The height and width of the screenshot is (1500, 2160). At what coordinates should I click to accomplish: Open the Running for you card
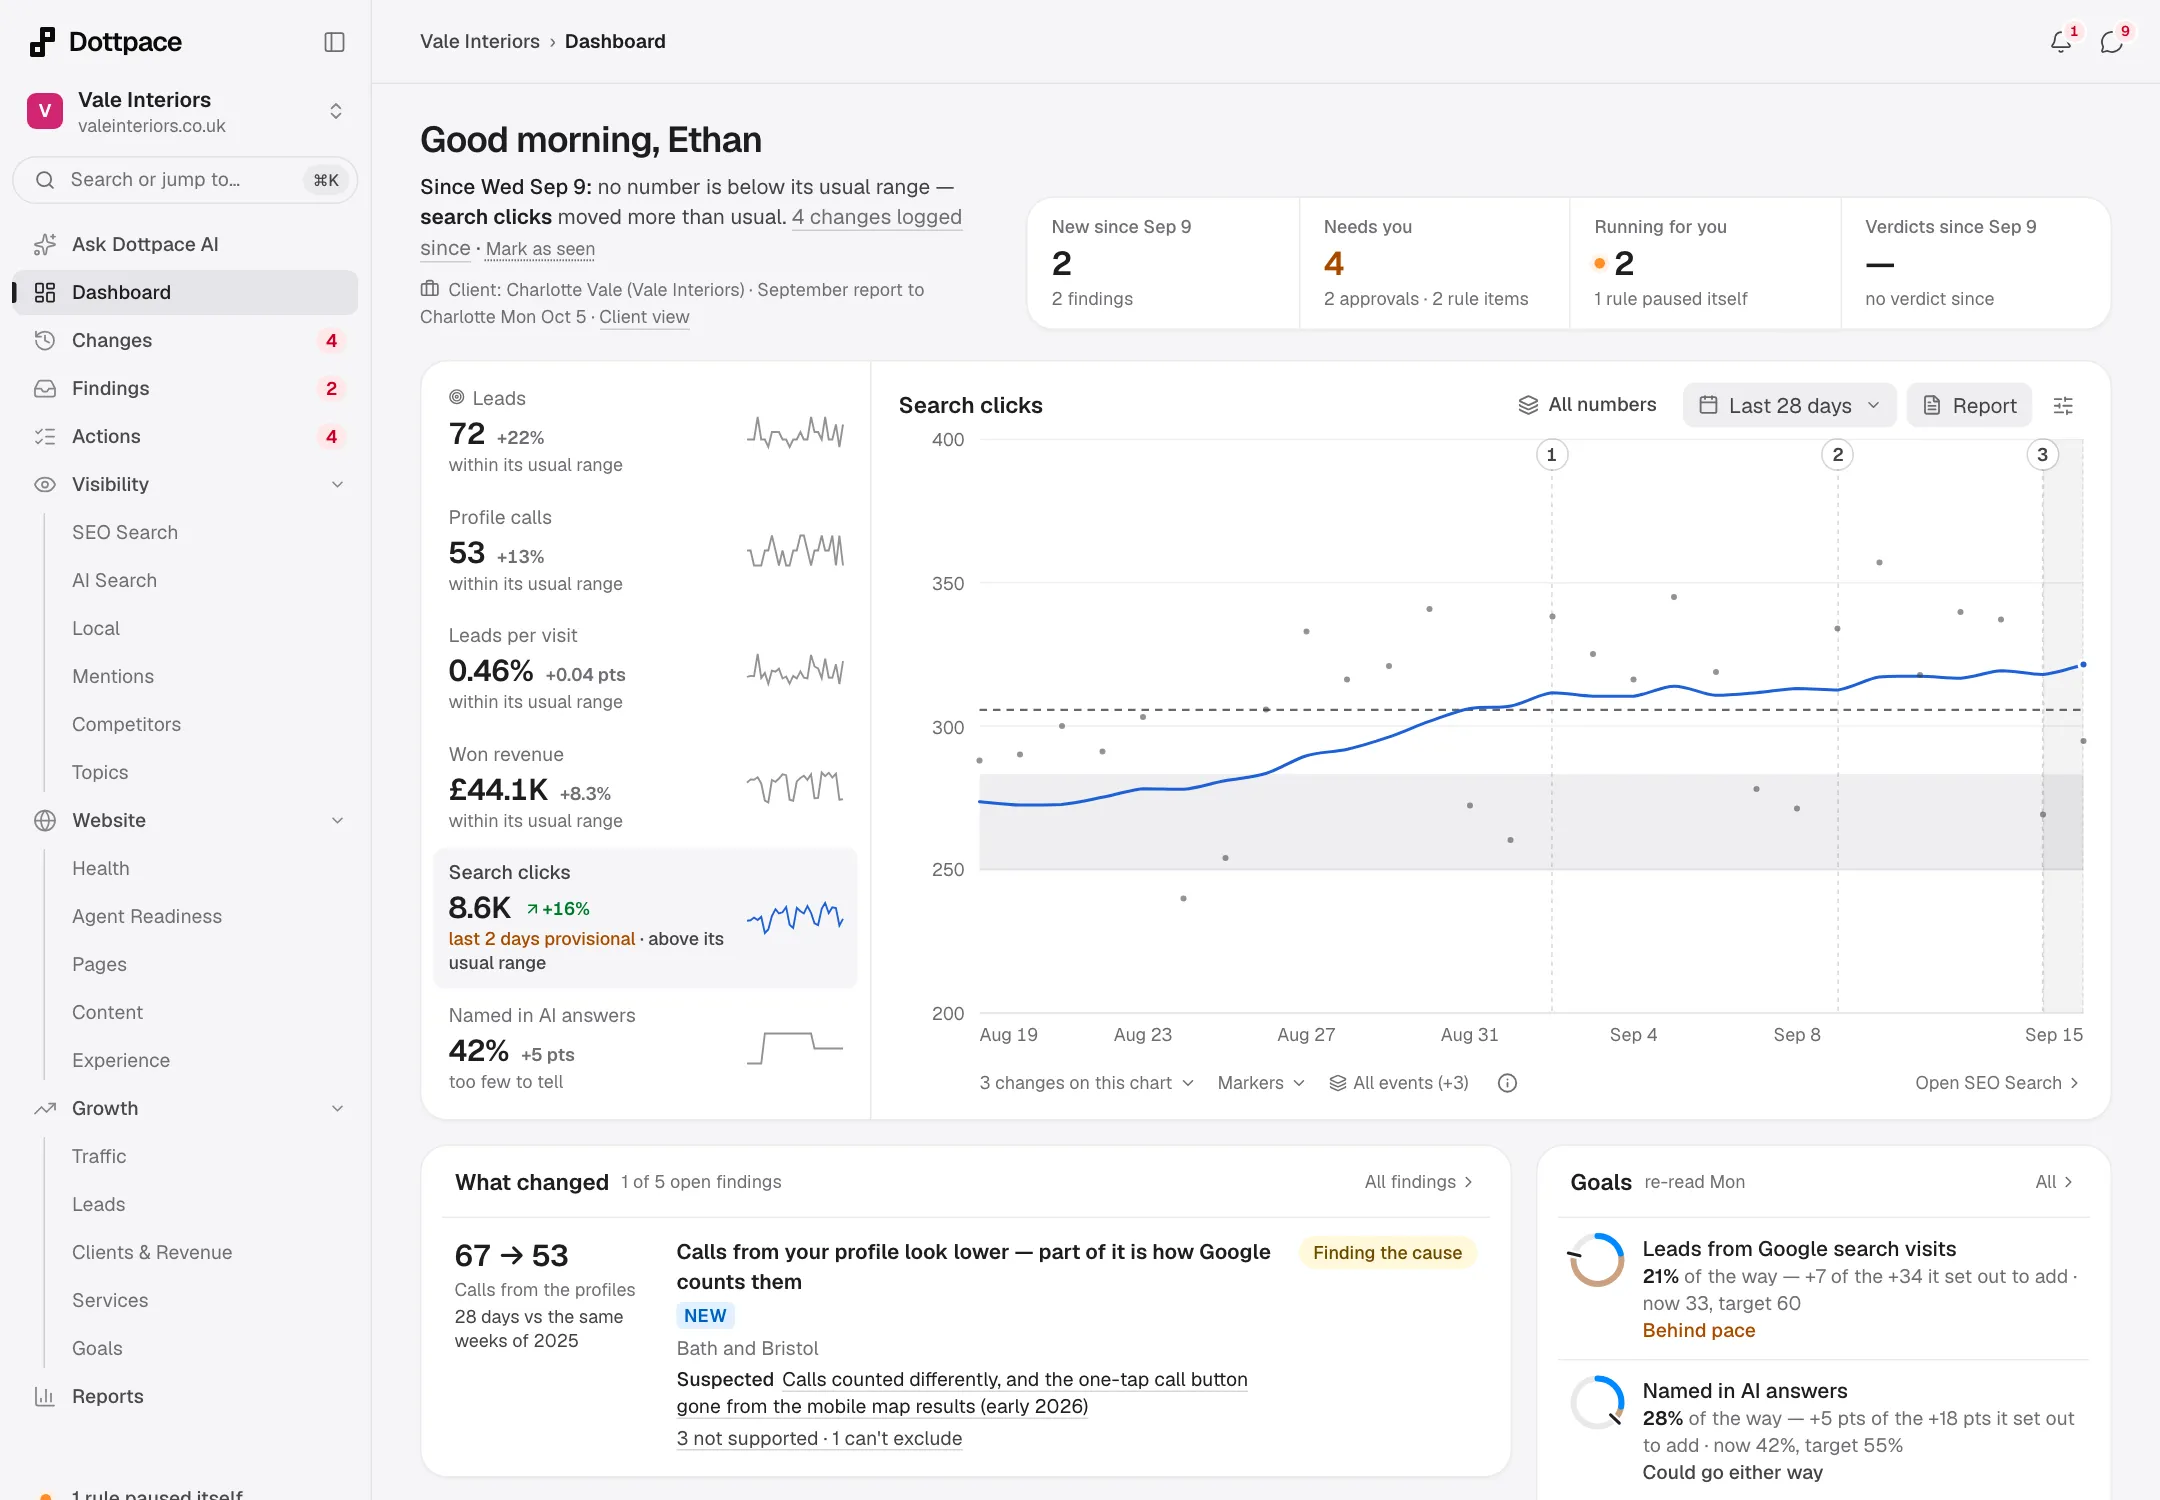[1705, 263]
